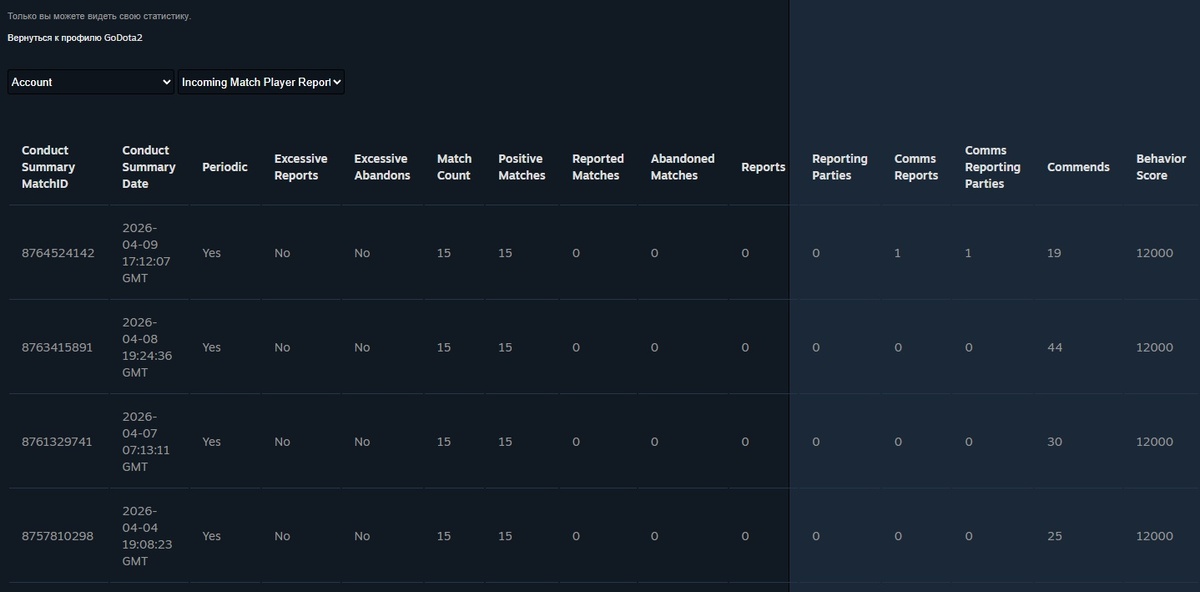Viewport: 1200px width, 592px height.
Task: Click the Comms Reporting Parties column header
Action: [993, 167]
